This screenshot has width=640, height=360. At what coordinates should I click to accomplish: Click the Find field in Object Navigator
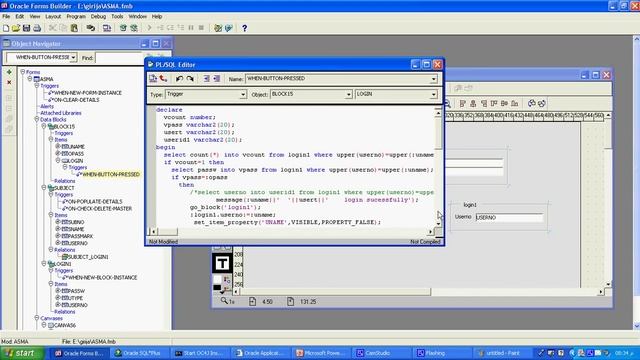coord(119,58)
